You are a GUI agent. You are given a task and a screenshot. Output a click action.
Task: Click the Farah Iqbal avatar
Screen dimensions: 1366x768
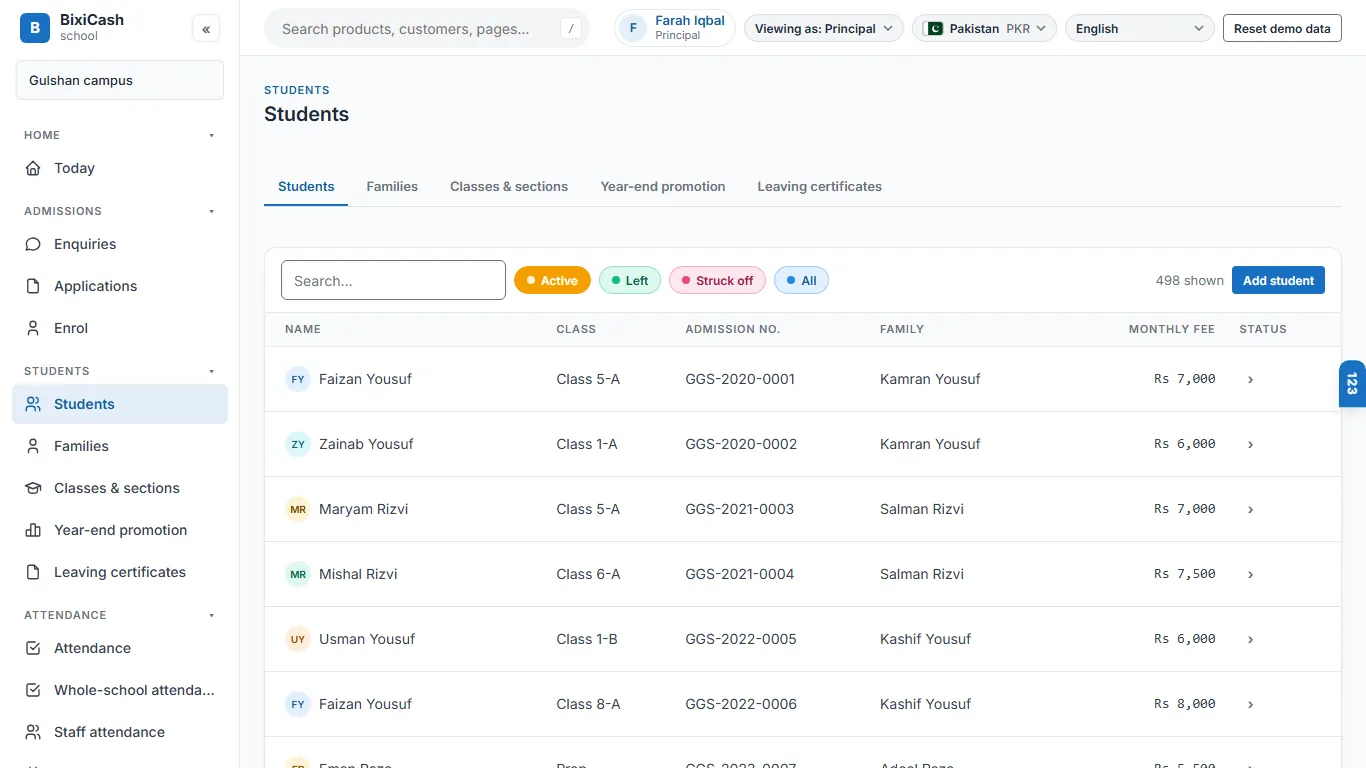coord(633,28)
